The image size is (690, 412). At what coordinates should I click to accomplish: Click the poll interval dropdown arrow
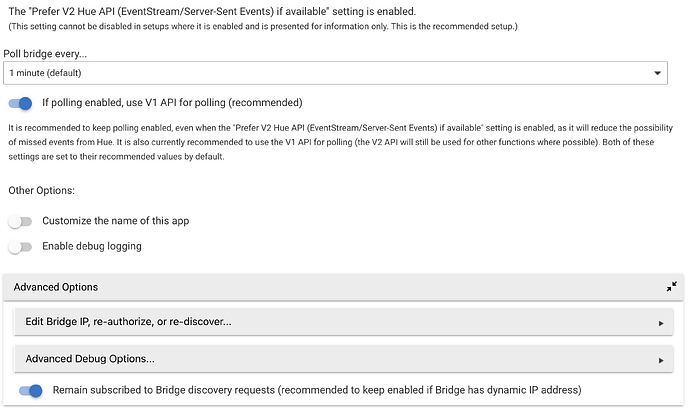click(657, 73)
